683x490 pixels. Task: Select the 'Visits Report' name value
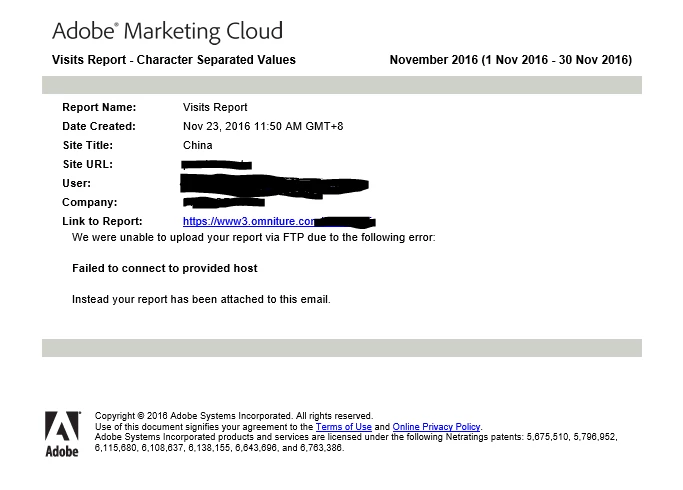[x=215, y=107]
